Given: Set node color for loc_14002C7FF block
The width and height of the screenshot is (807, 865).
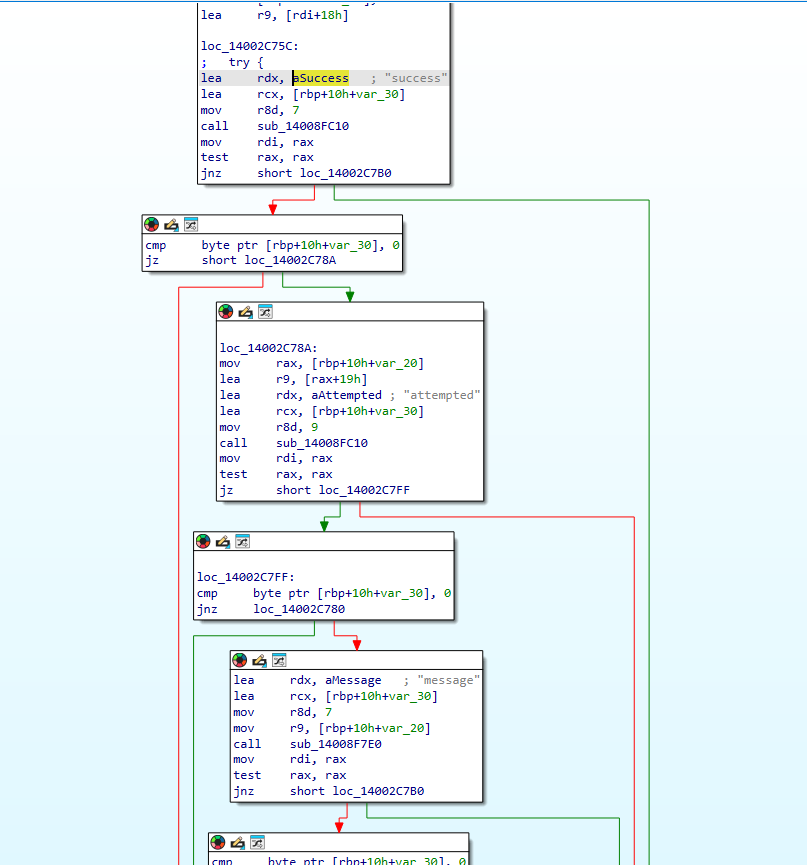Looking at the screenshot, I should (203, 542).
